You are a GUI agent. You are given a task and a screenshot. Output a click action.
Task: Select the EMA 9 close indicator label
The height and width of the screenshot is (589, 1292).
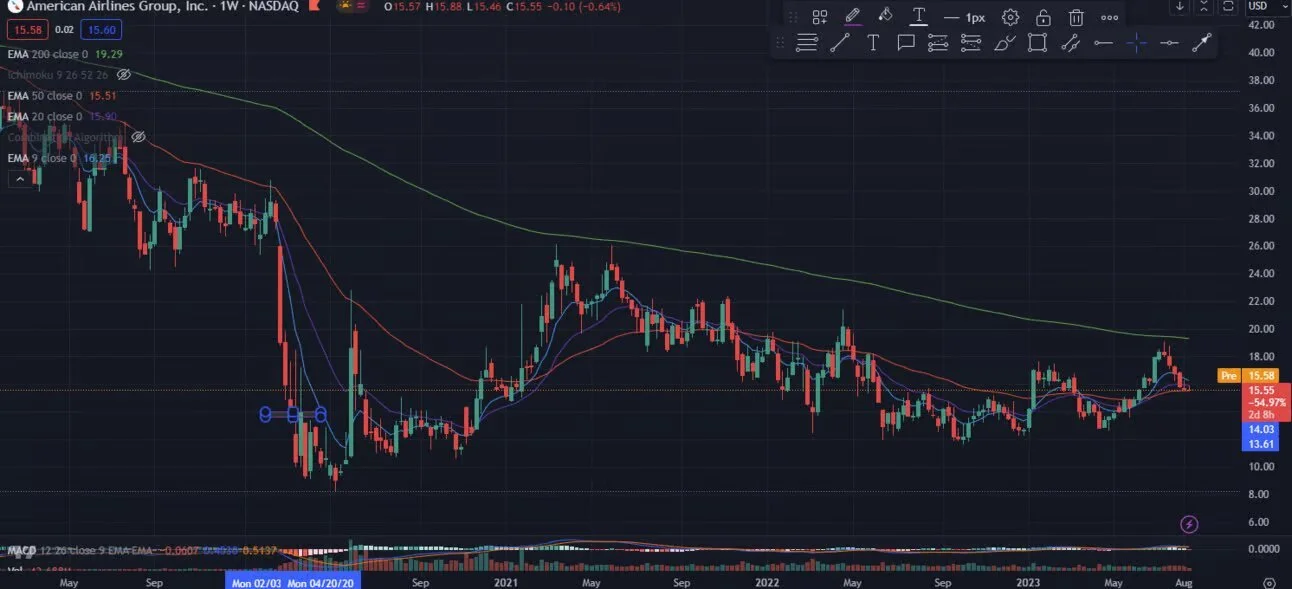(40, 158)
